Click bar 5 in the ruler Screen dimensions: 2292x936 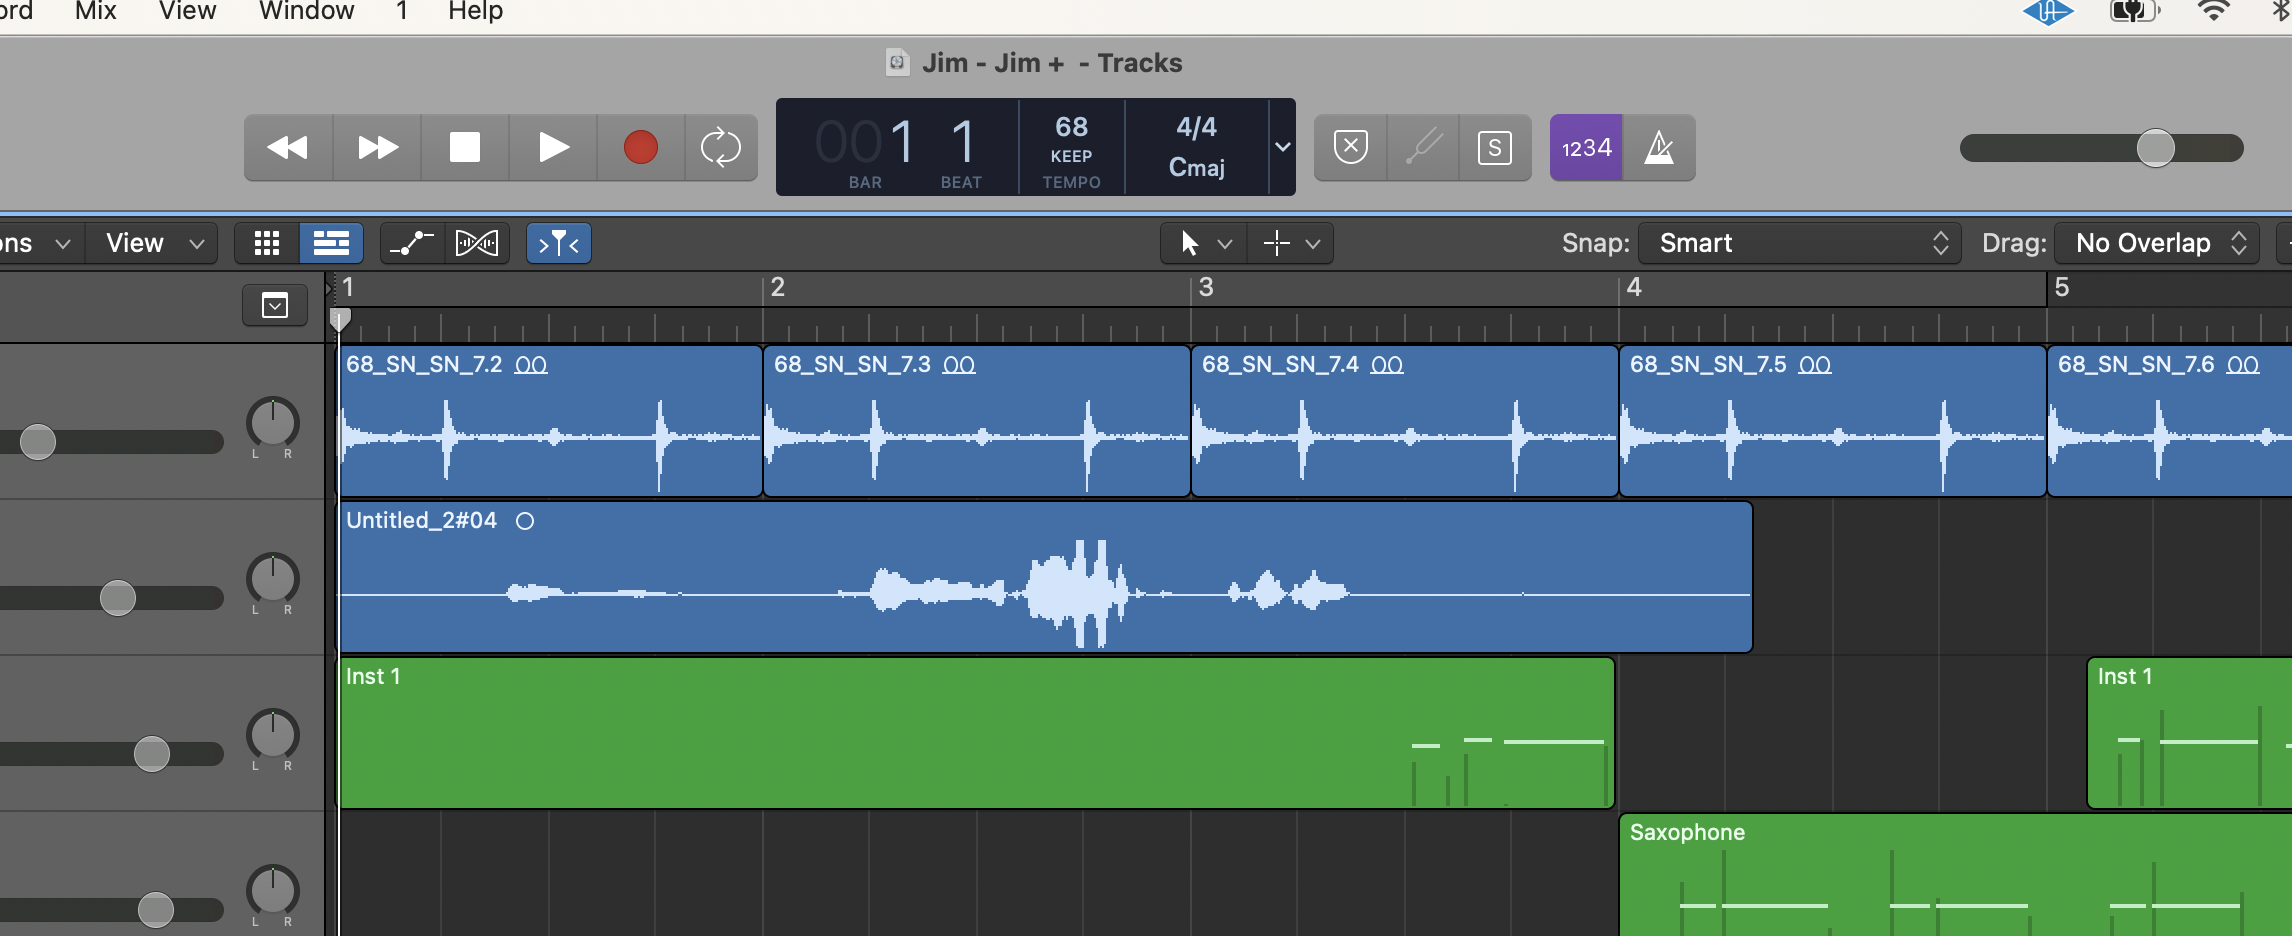coord(2062,288)
